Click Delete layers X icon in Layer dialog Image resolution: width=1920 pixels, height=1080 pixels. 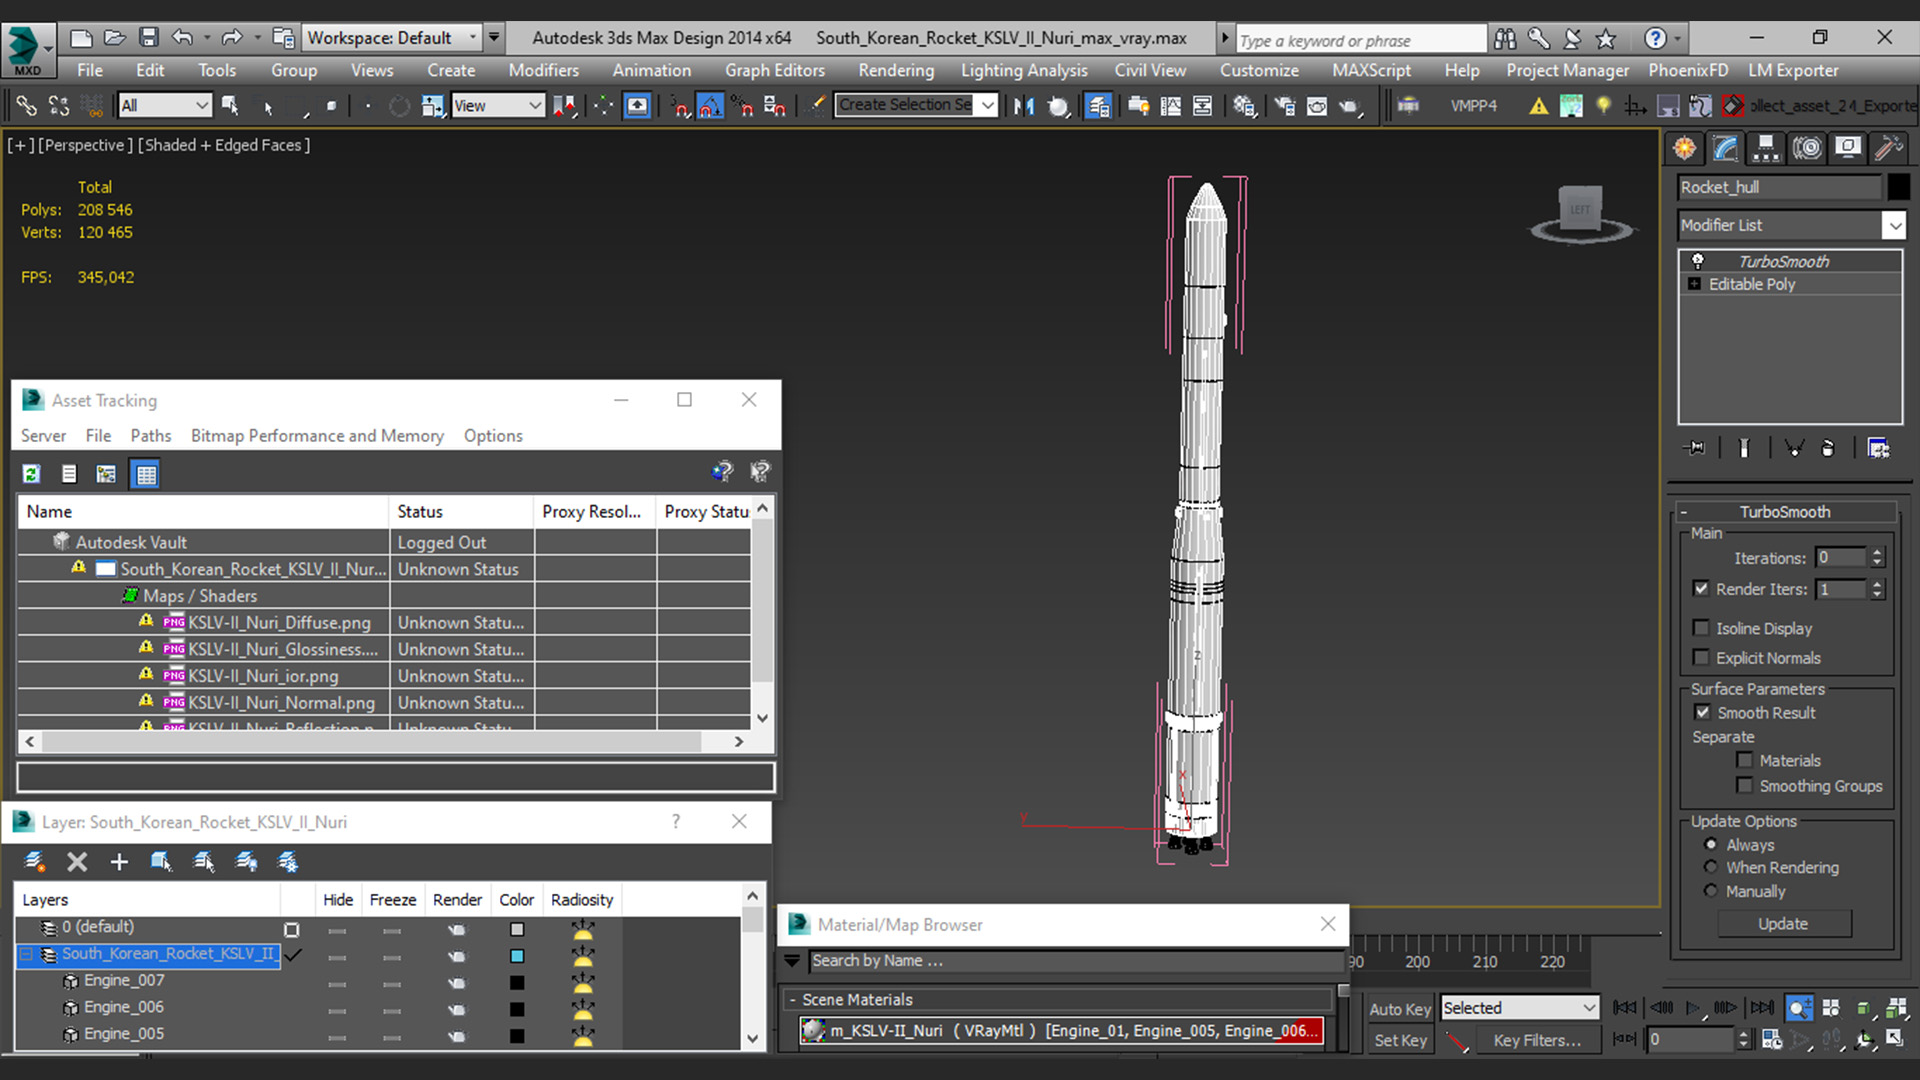(77, 862)
